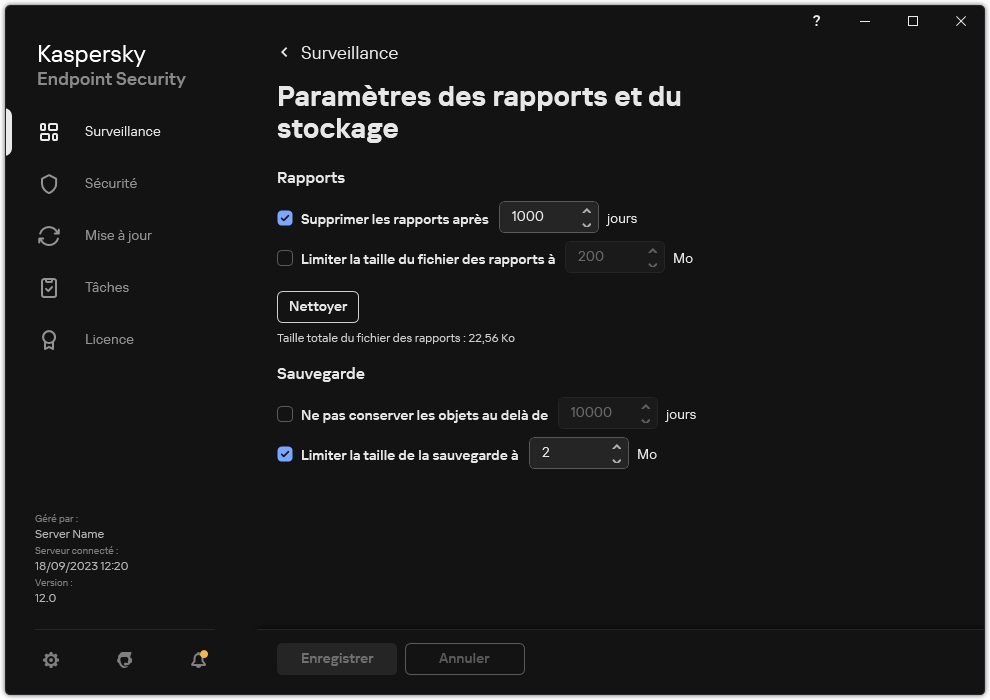Select the Surveillance icon in the sidebar

point(48,131)
